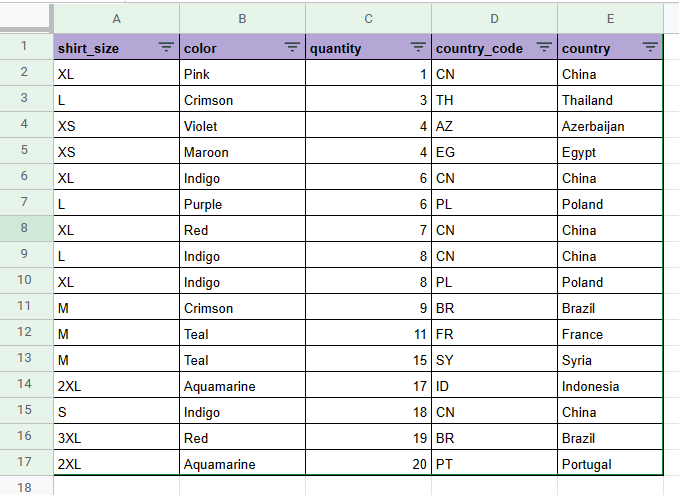The image size is (679, 495).
Task: Click the Aquamarine cell in row 17
Action: (x=242, y=463)
